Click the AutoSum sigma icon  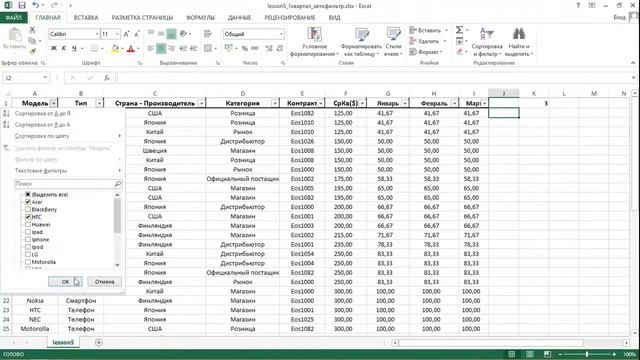(459, 30)
